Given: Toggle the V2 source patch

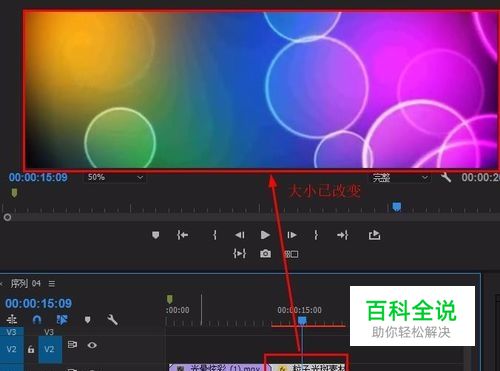Looking at the screenshot, I should [12, 349].
